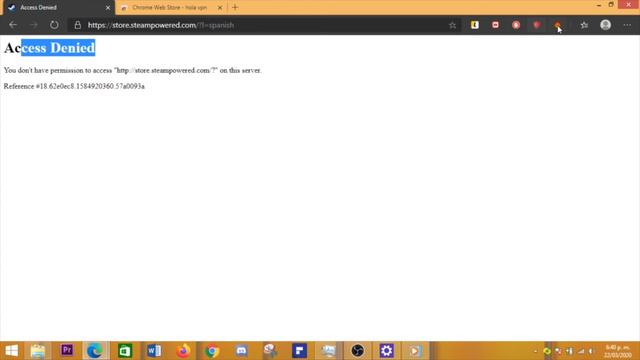
Task: Open Microsoft Word from taskbar
Action: pyautogui.click(x=154, y=351)
